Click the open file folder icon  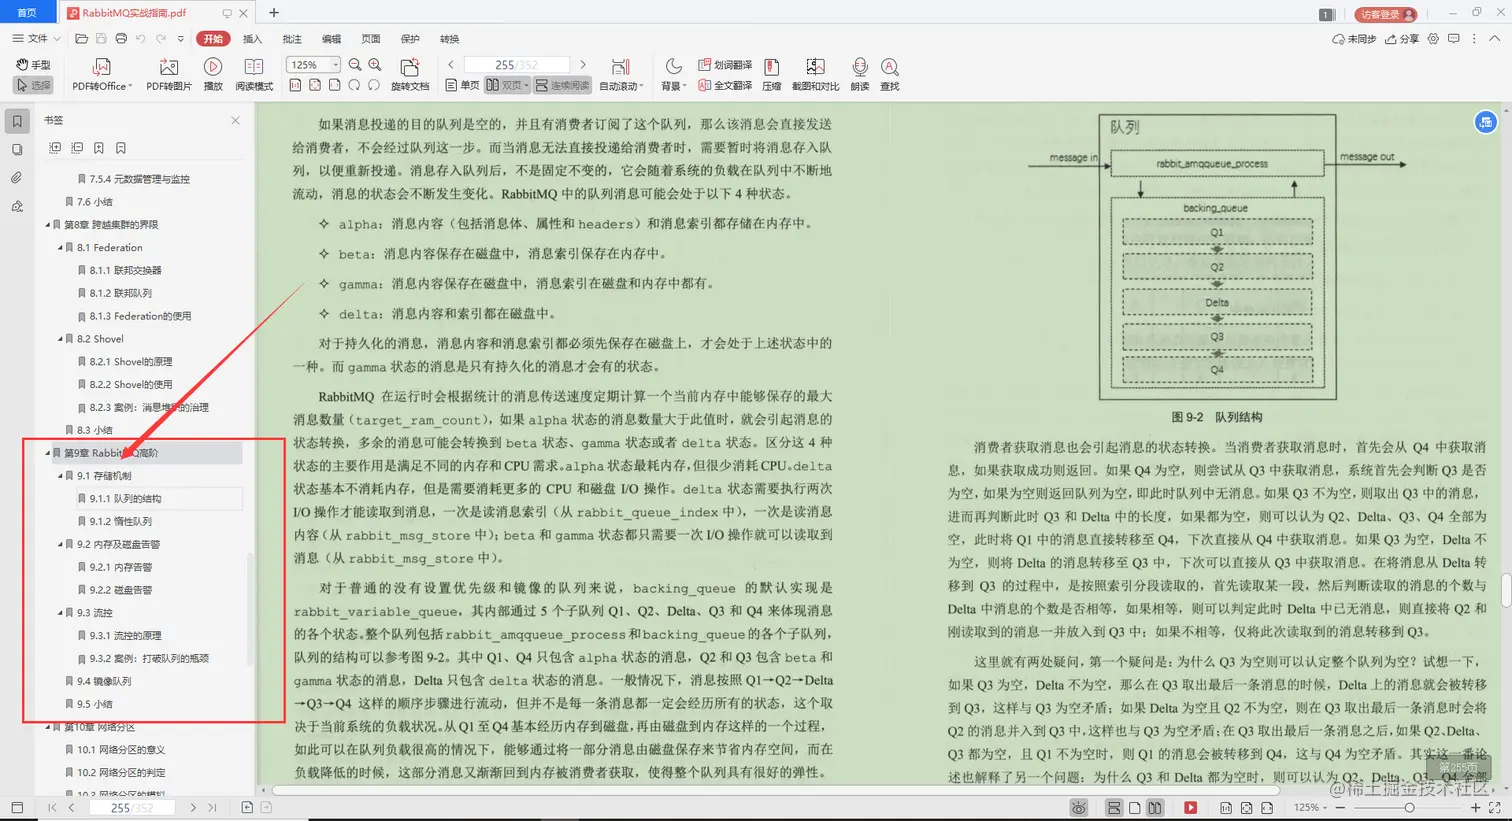pyautogui.click(x=82, y=39)
